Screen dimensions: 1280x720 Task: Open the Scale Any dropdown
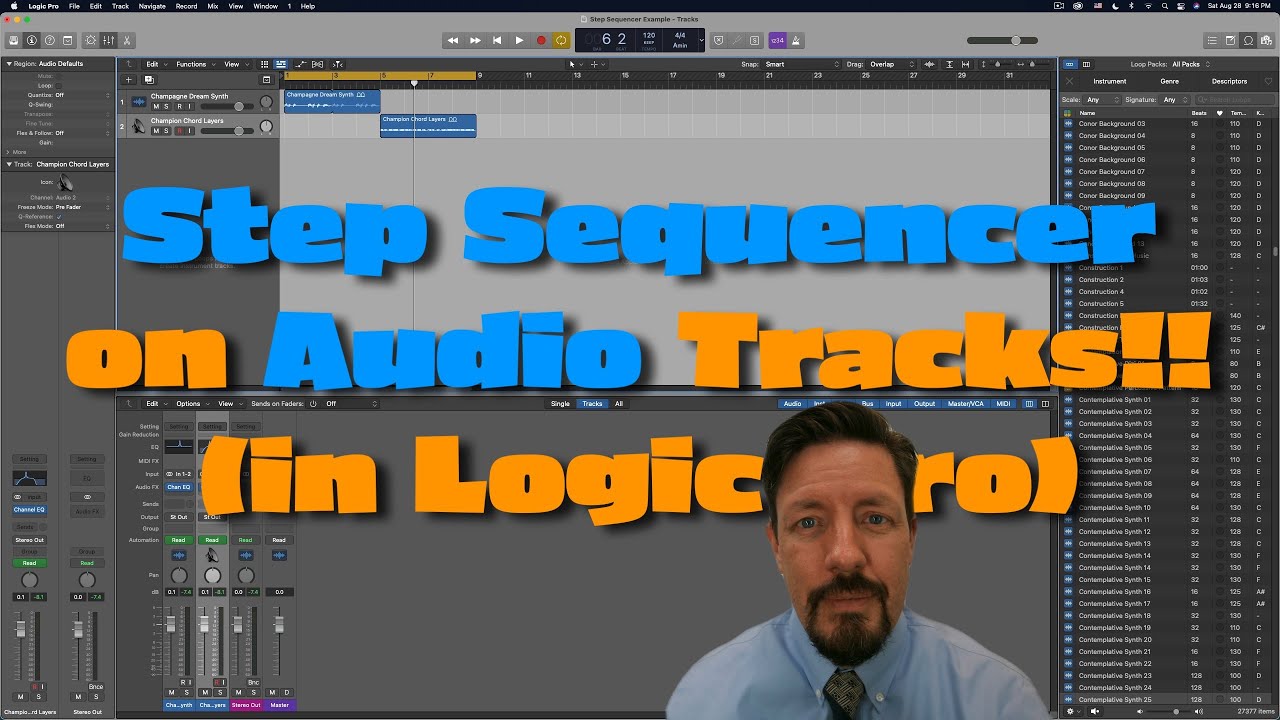(1100, 100)
